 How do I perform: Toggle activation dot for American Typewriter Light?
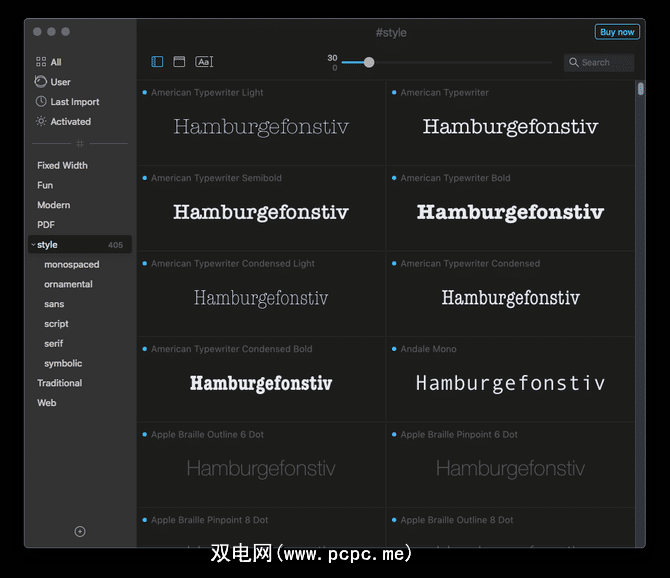coord(145,93)
